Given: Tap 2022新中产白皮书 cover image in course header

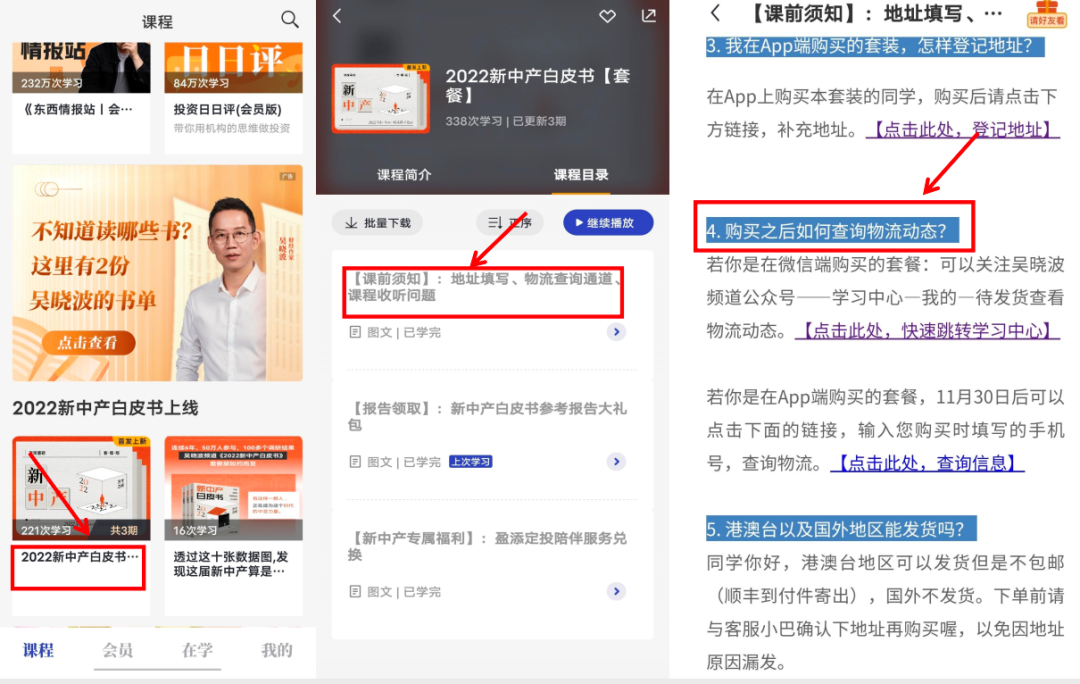Looking at the screenshot, I should point(381,99).
